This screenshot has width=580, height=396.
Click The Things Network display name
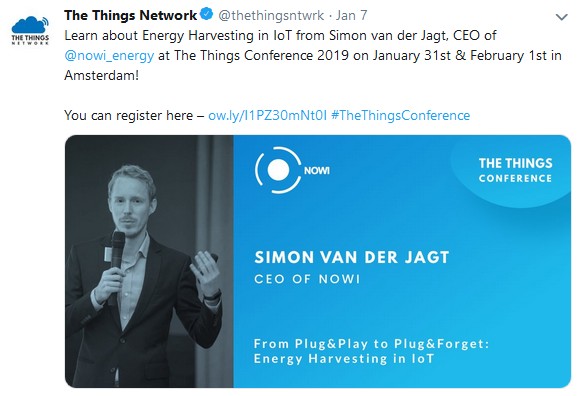coord(130,15)
